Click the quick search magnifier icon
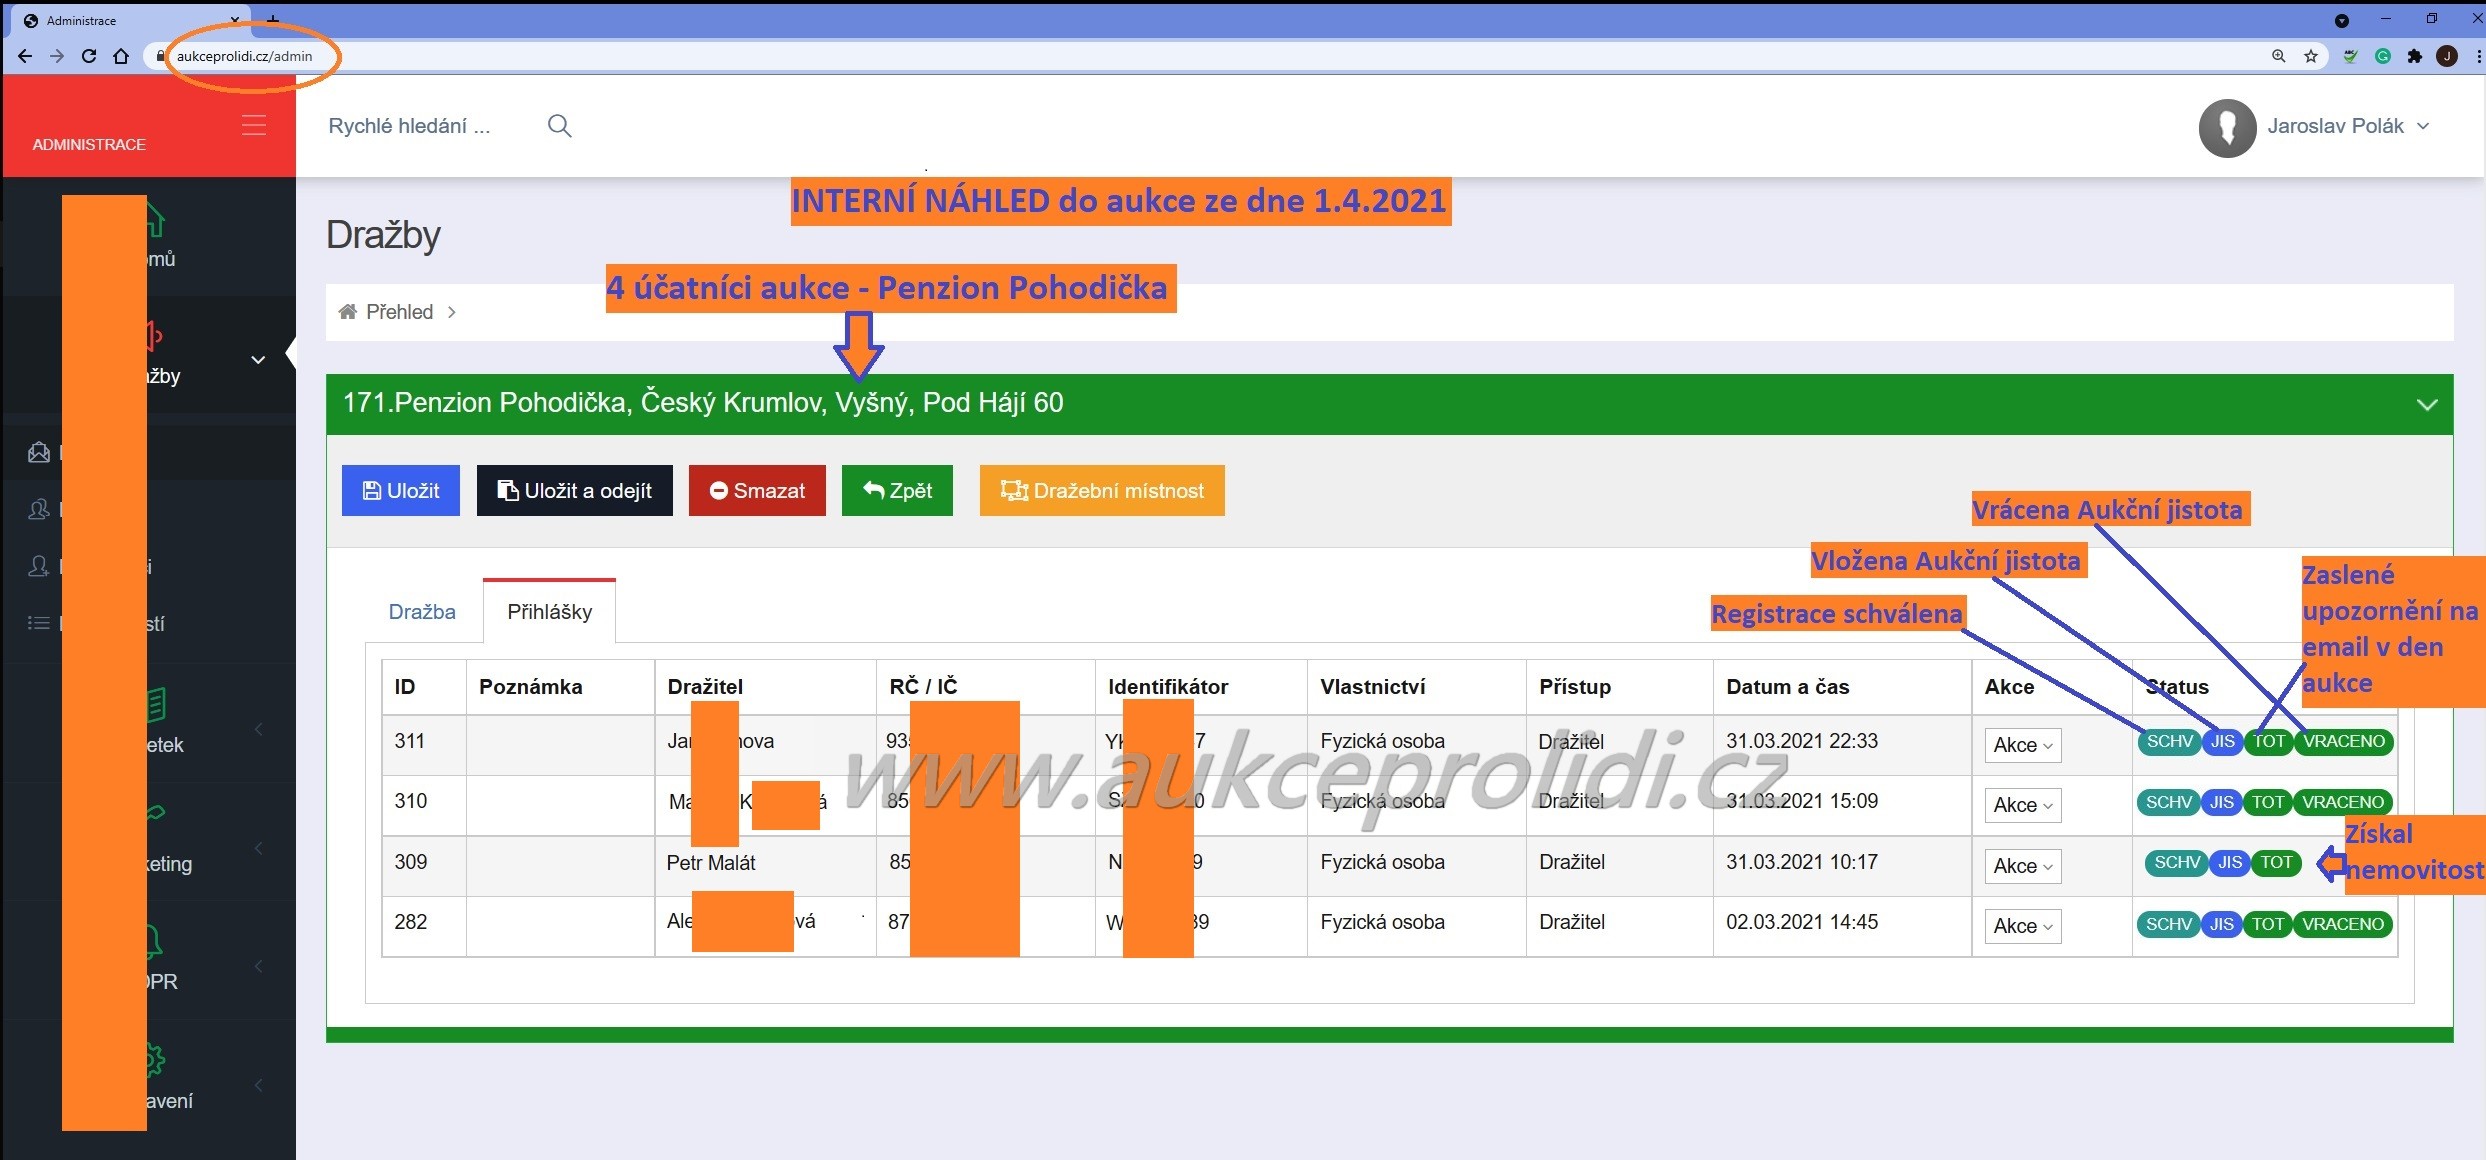 point(559,126)
